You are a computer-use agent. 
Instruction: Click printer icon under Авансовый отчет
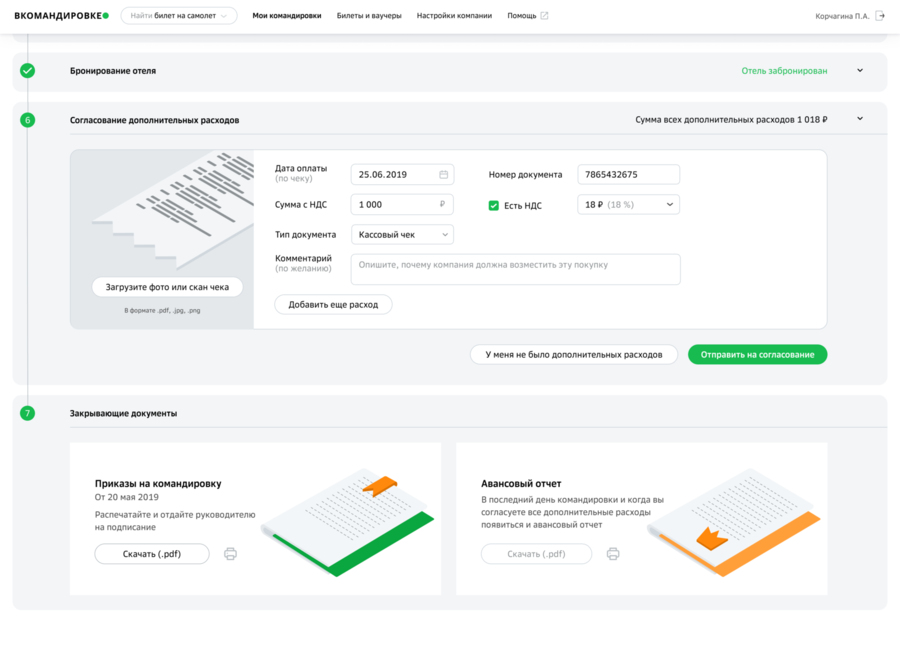613,554
